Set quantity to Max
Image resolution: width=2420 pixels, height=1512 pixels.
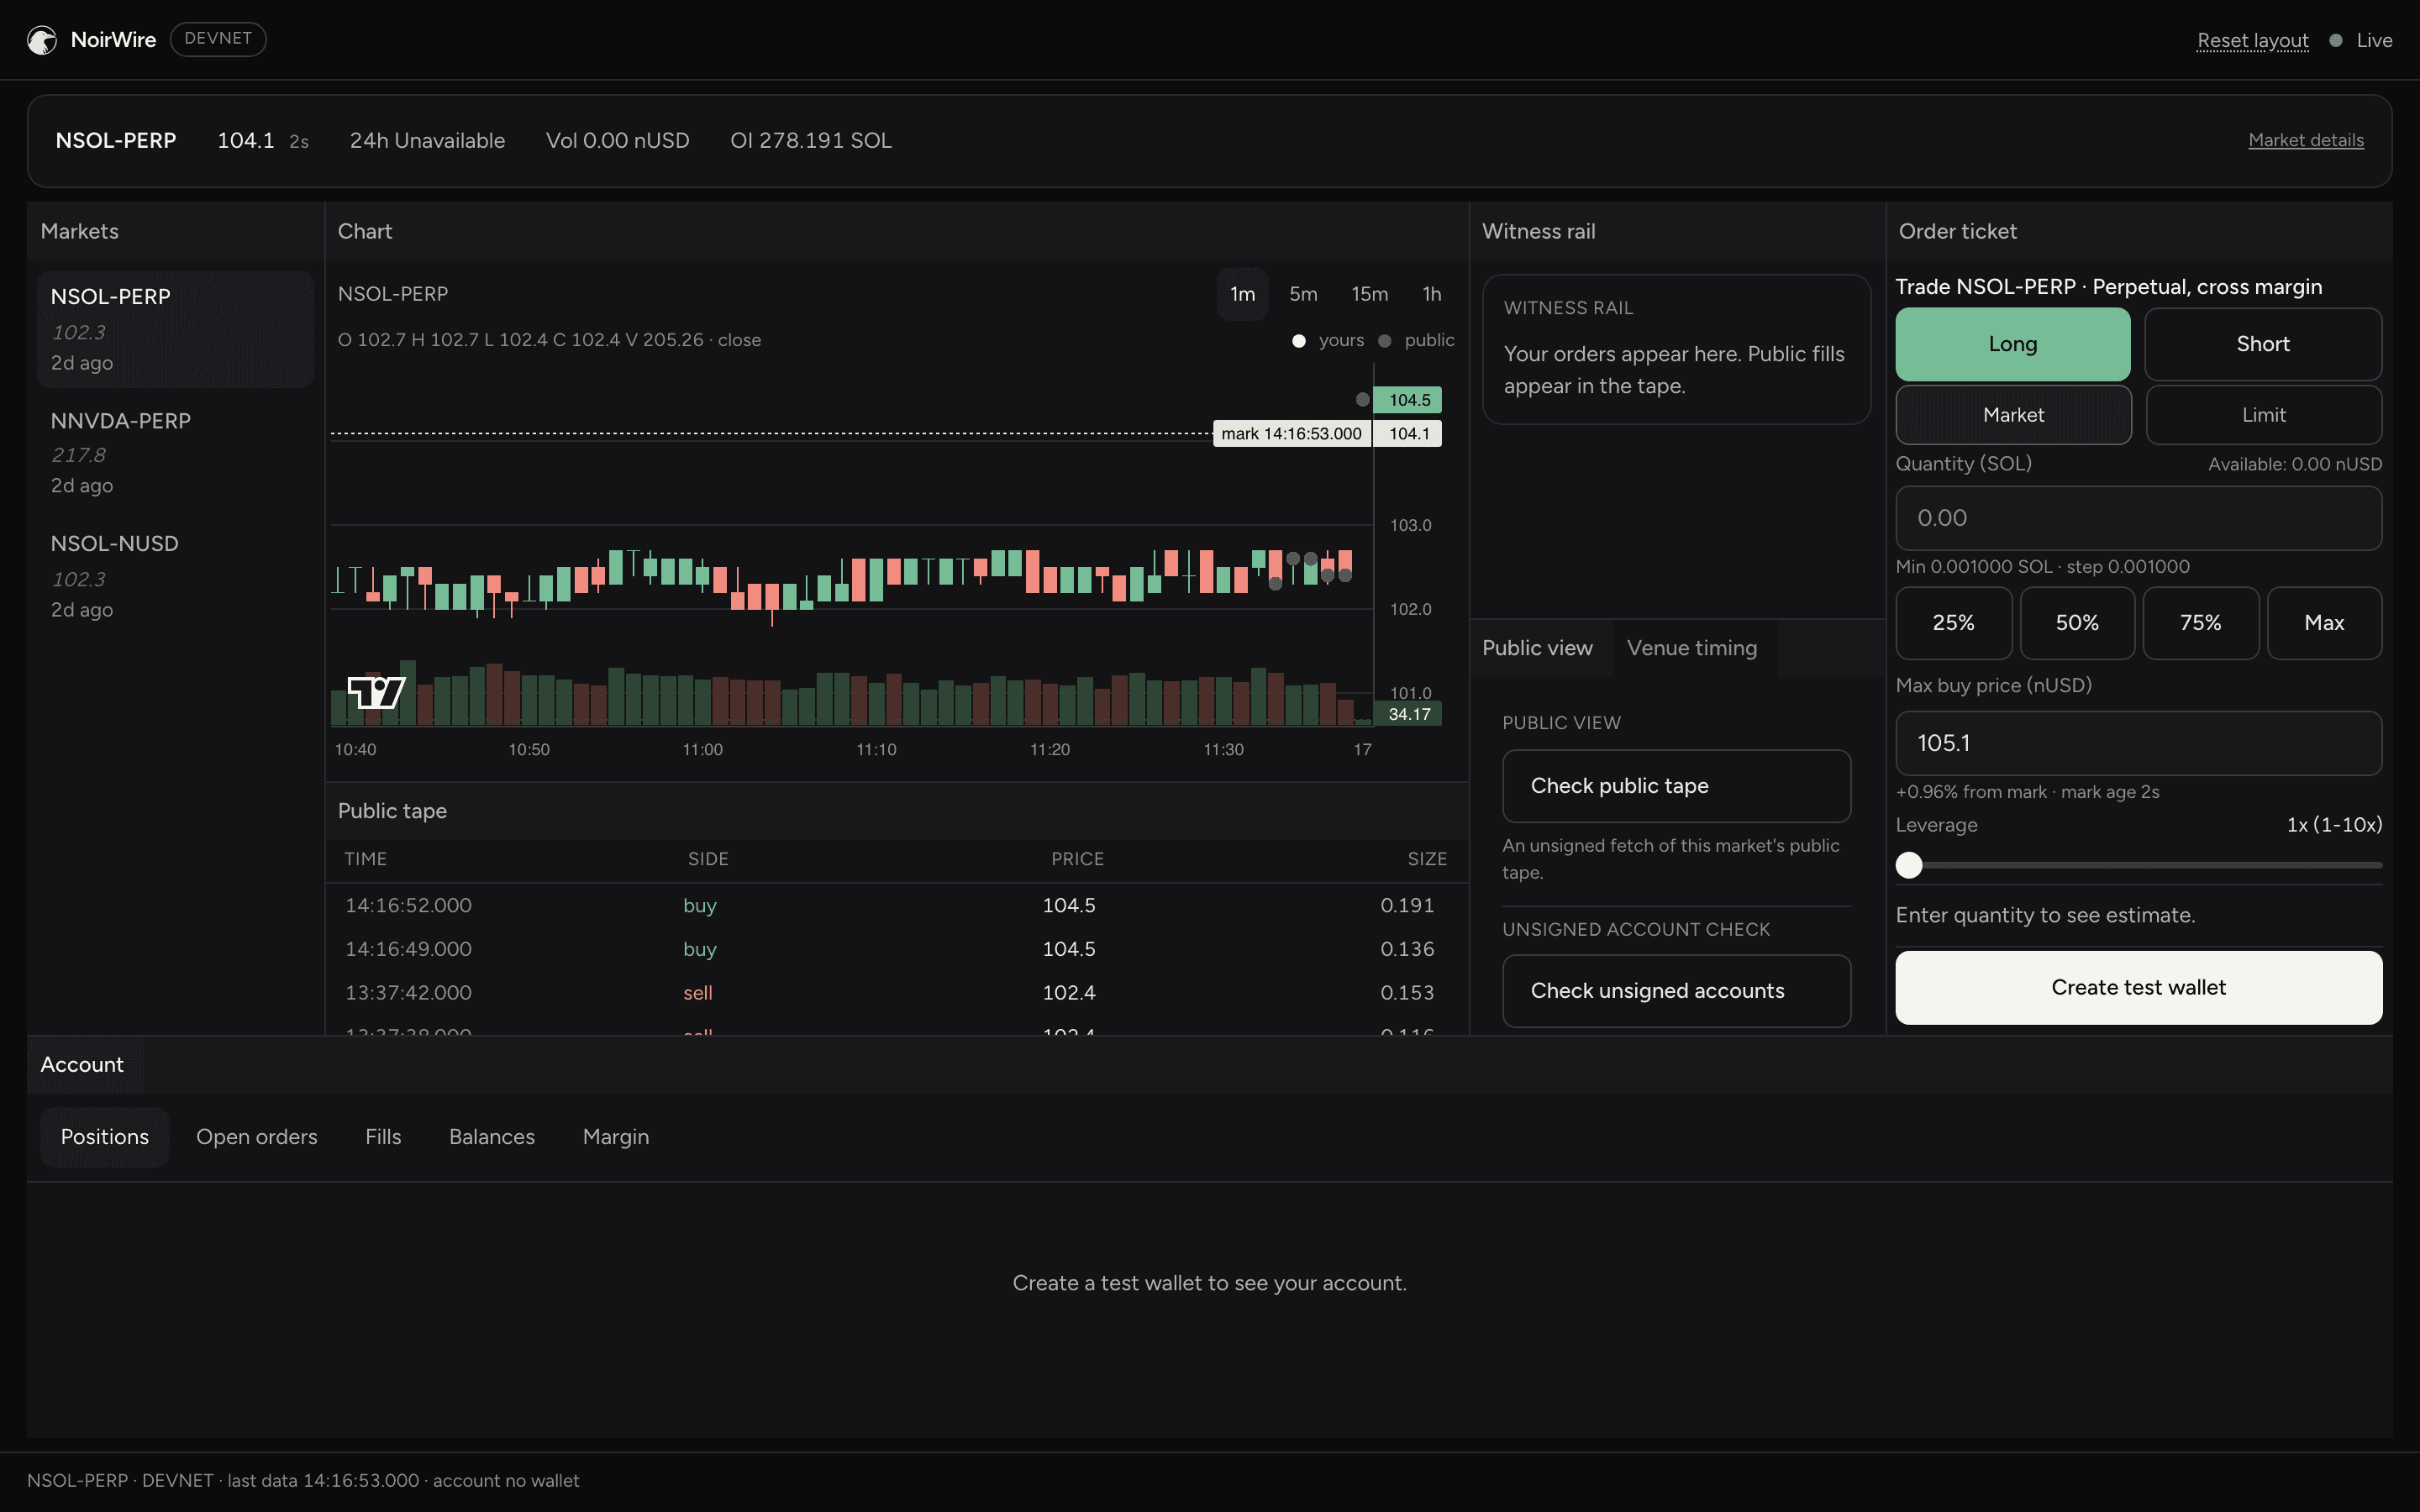[2324, 623]
